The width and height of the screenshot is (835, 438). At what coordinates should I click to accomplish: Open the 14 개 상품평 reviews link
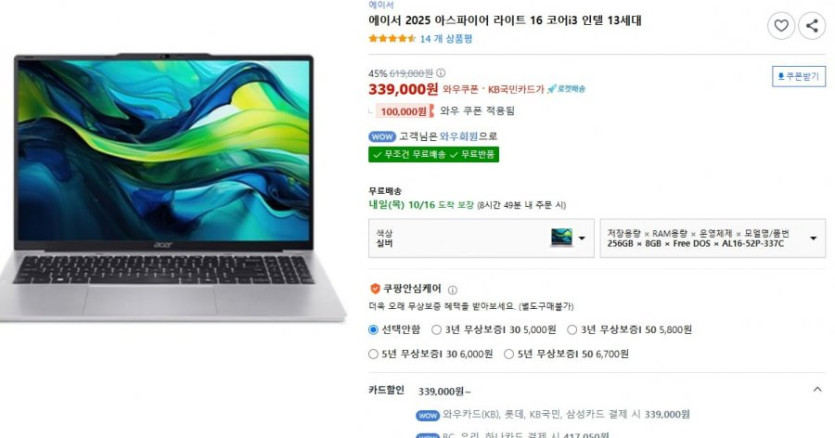coord(446,39)
